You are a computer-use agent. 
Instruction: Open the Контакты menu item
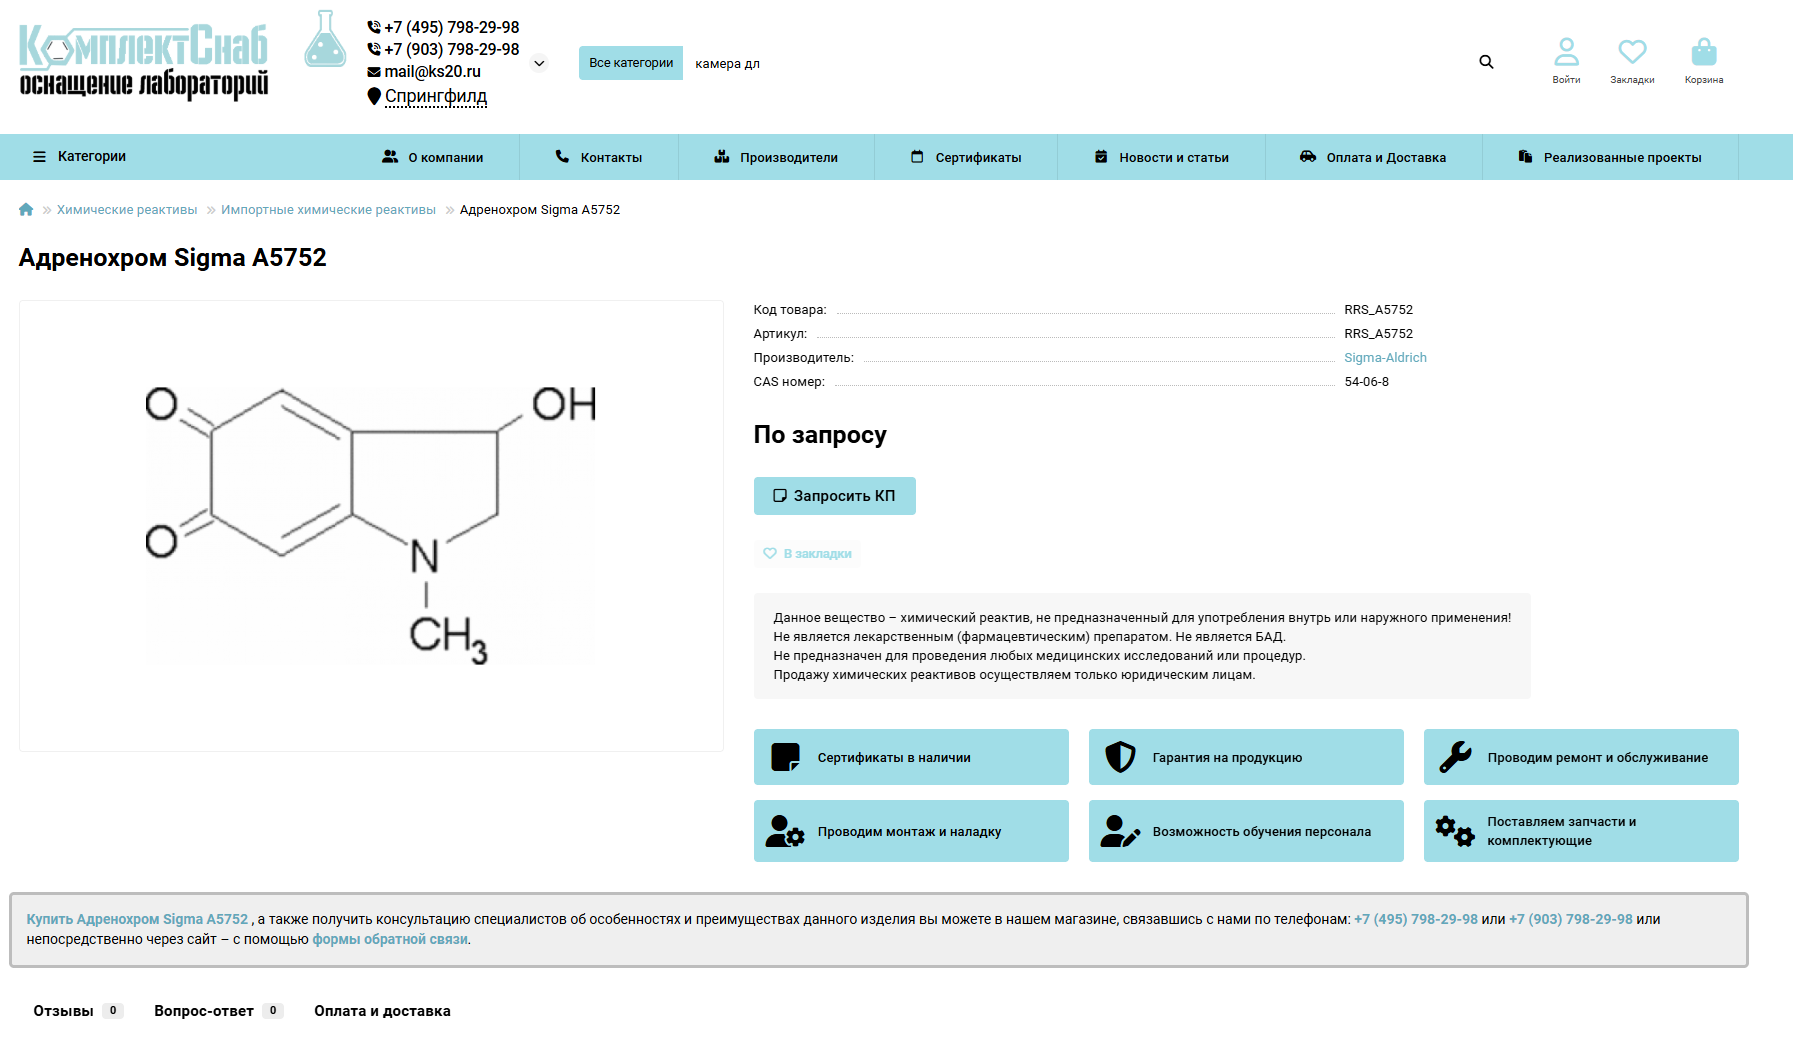pyautogui.click(x=599, y=157)
